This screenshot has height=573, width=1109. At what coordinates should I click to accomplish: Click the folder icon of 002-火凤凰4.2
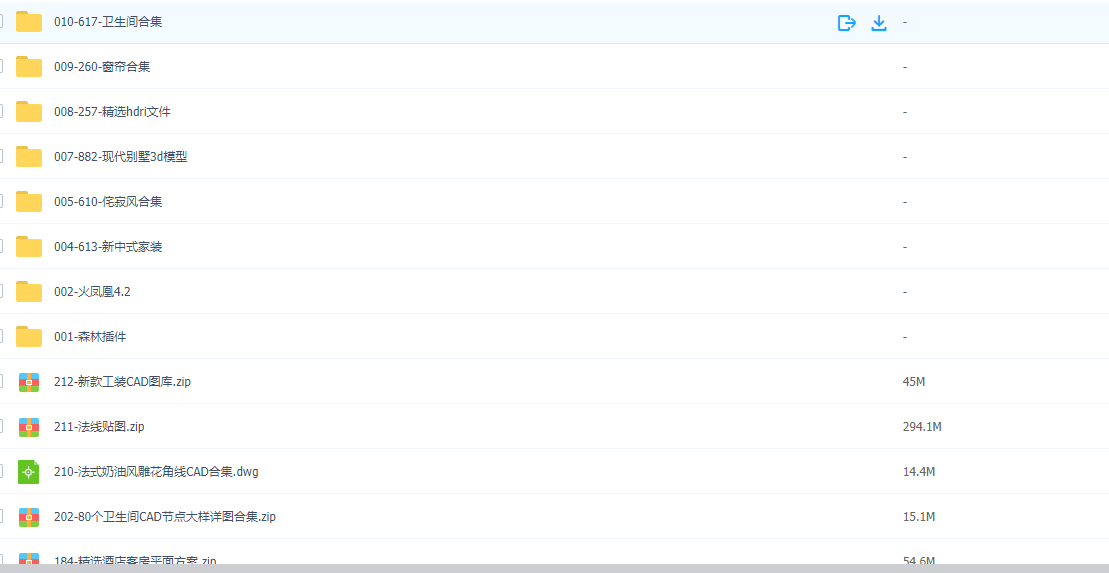click(29, 291)
